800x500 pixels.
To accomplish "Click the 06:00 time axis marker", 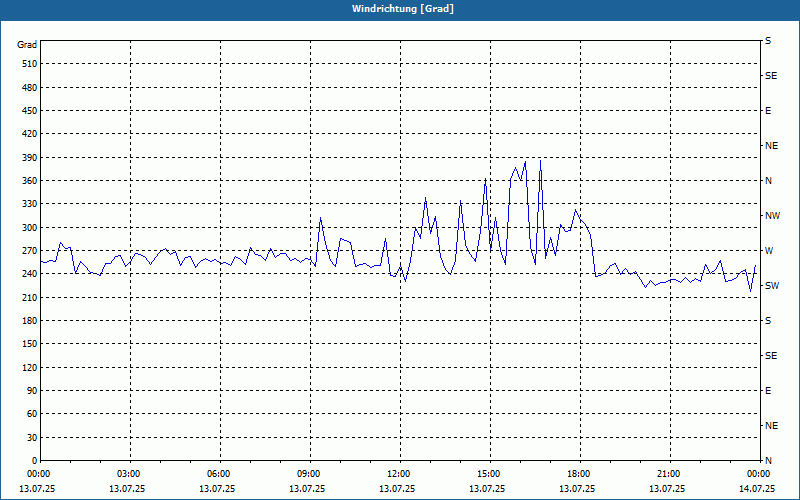I will pos(219,474).
